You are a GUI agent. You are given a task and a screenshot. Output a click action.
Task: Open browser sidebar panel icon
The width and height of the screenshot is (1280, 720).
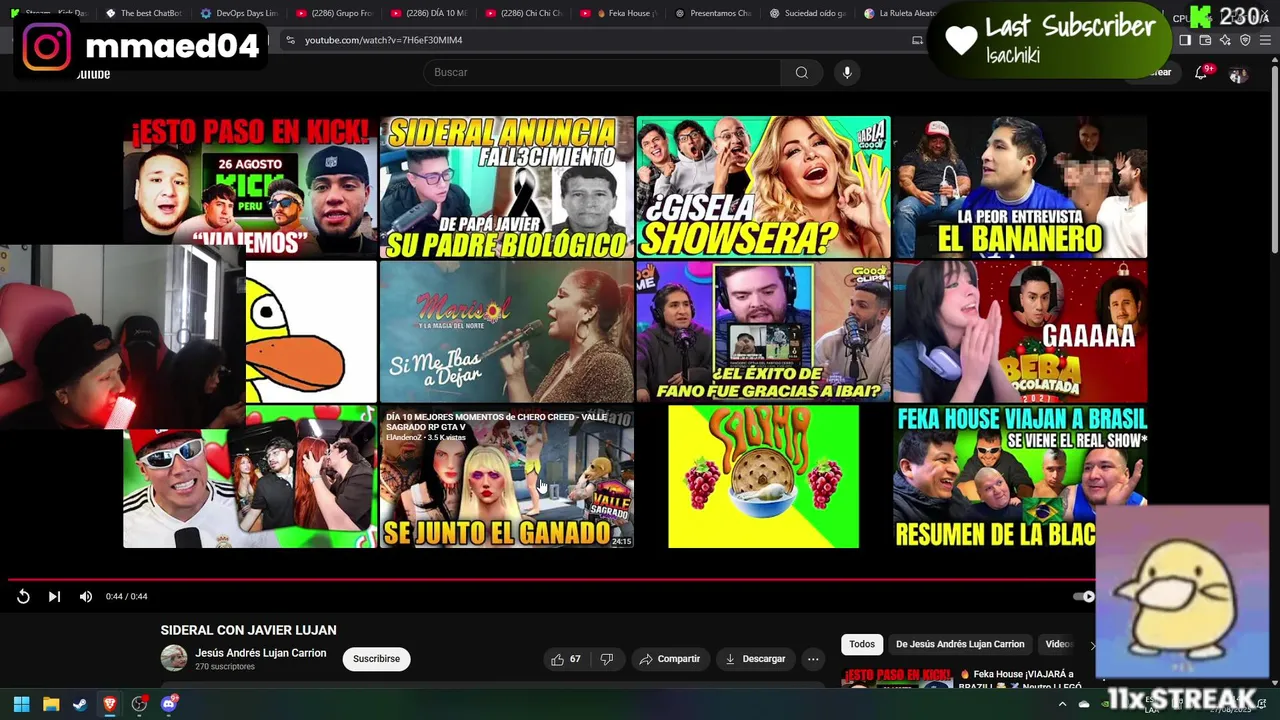pyautogui.click(x=1185, y=40)
